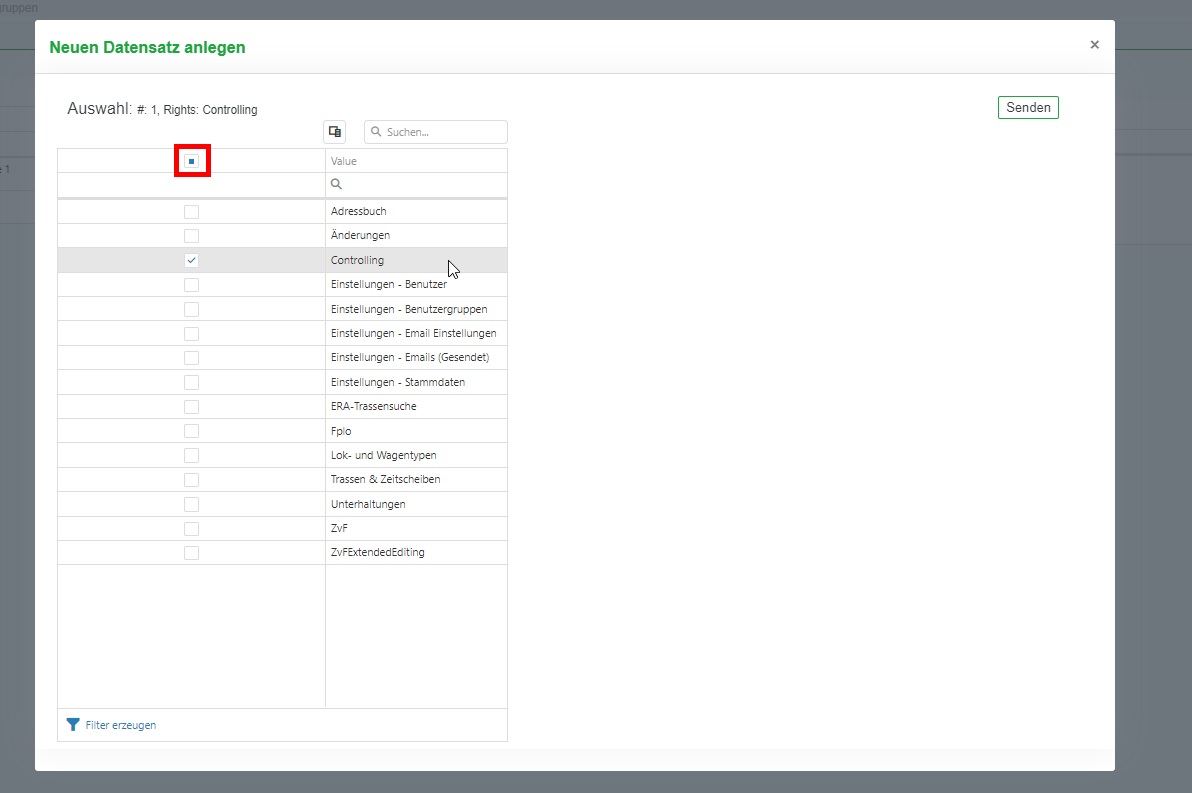
Task: Tick the Einstellungen - Benutzer checkbox
Action: click(x=192, y=285)
